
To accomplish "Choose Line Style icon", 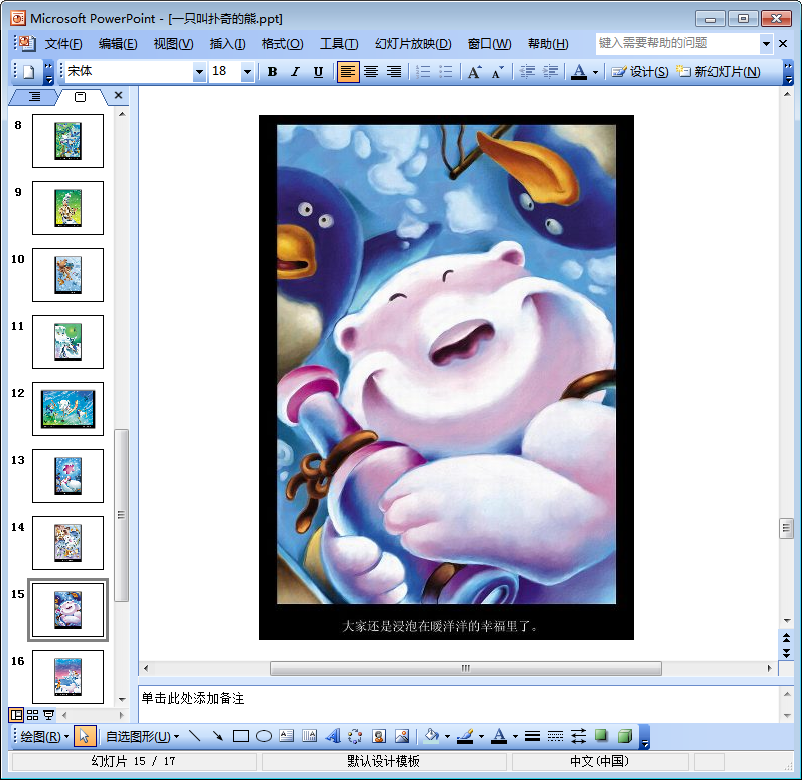I will coord(532,737).
